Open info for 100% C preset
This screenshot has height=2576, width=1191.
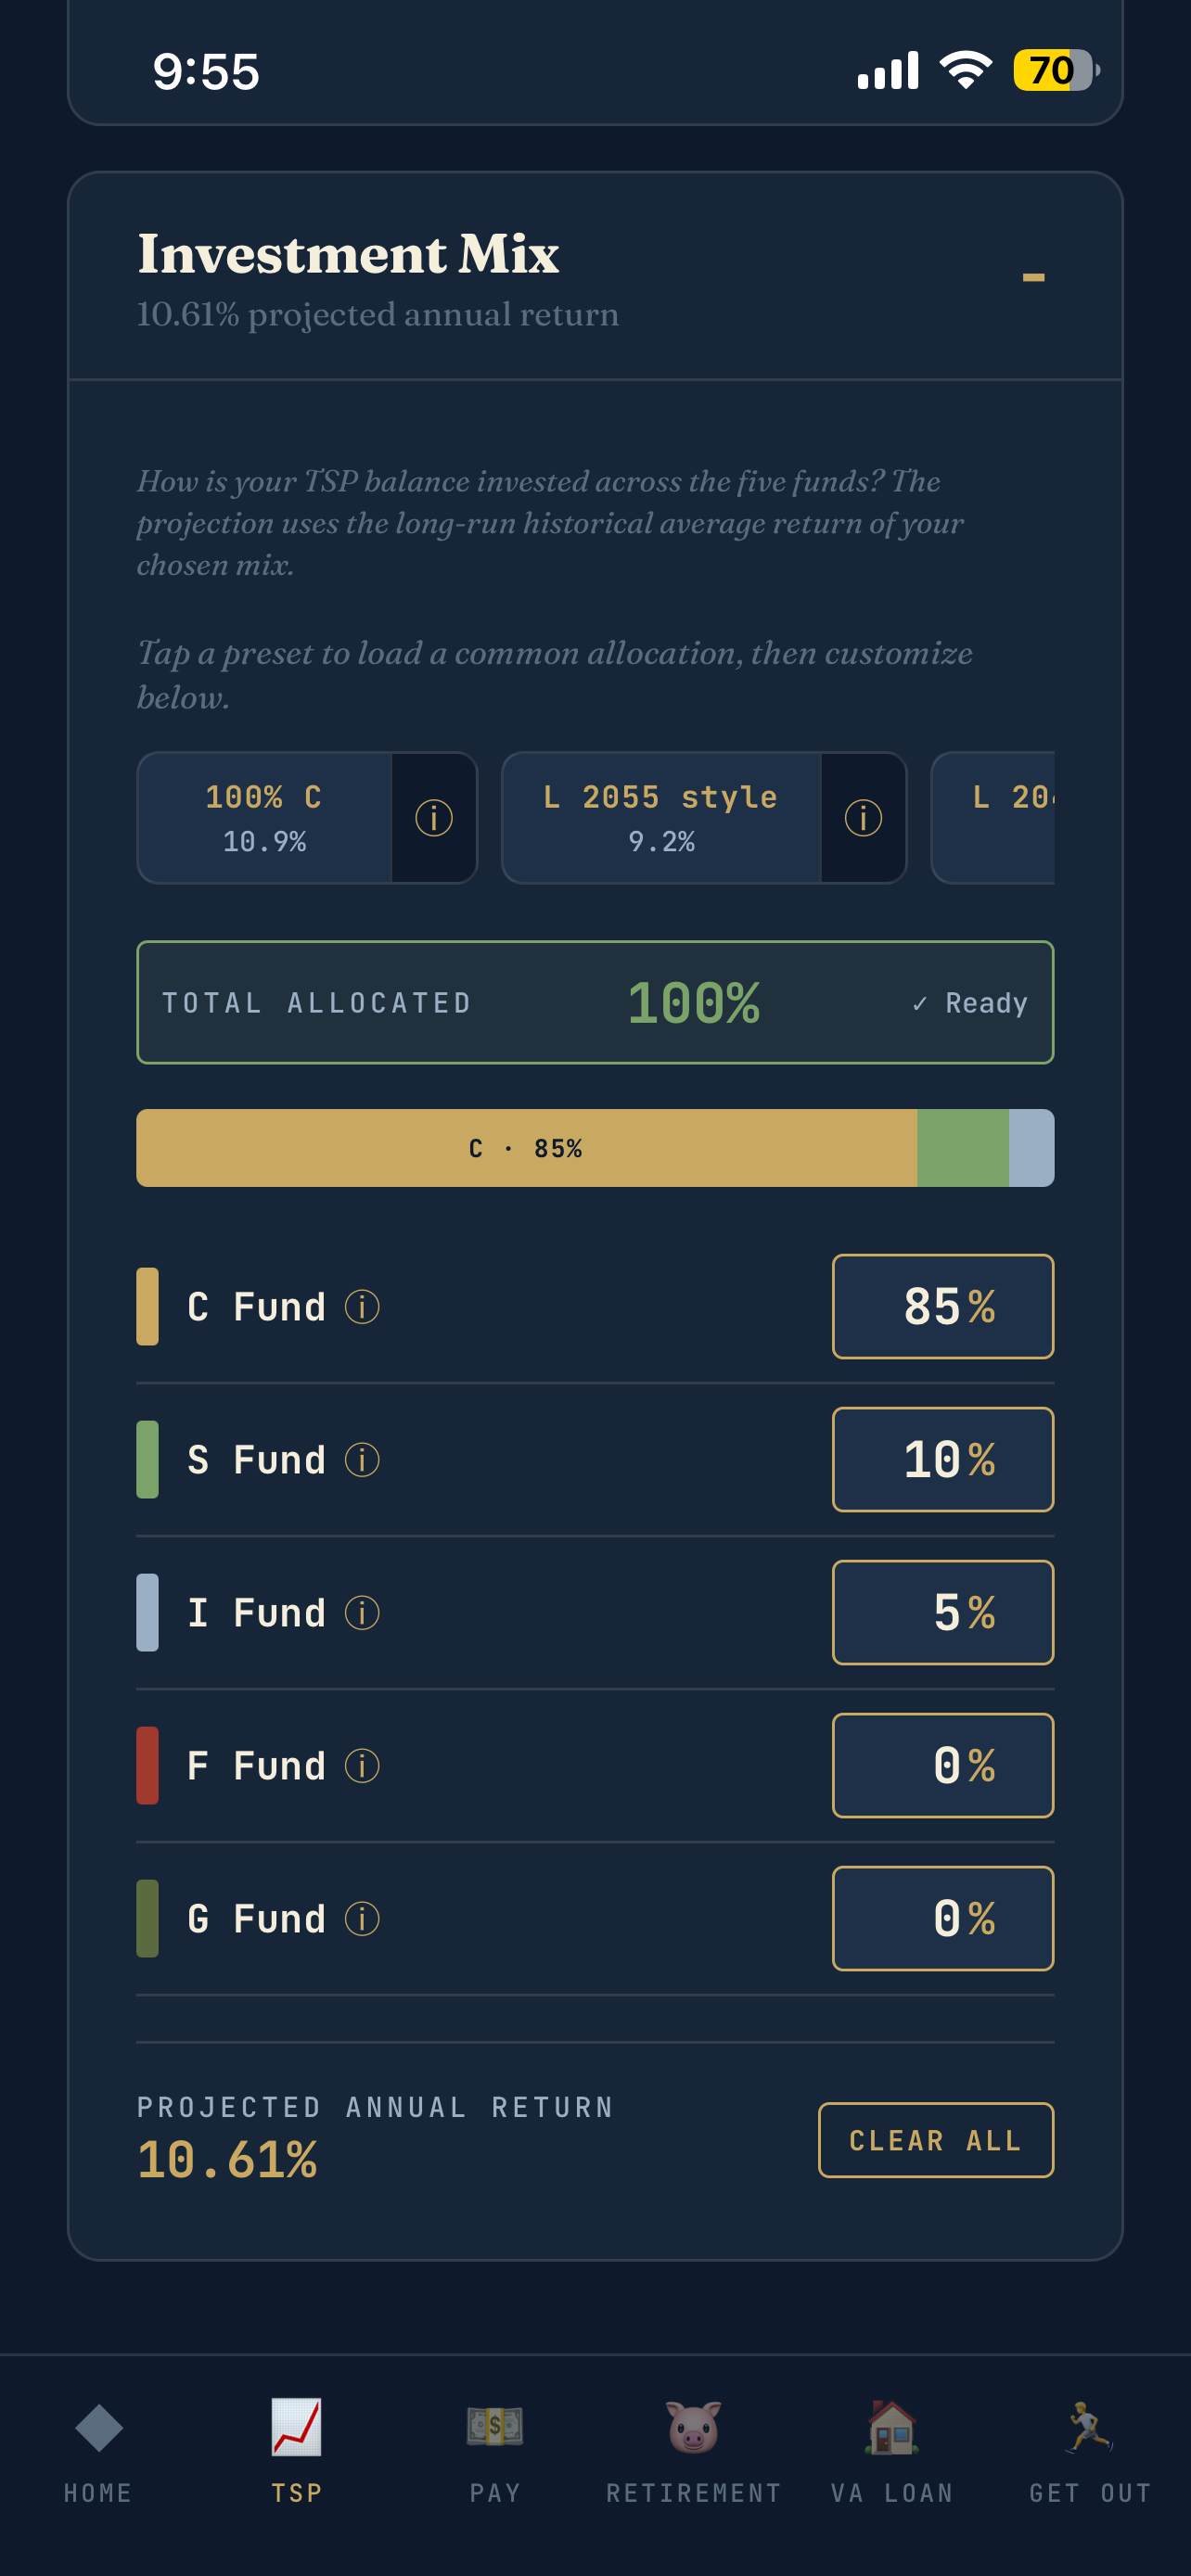point(433,818)
